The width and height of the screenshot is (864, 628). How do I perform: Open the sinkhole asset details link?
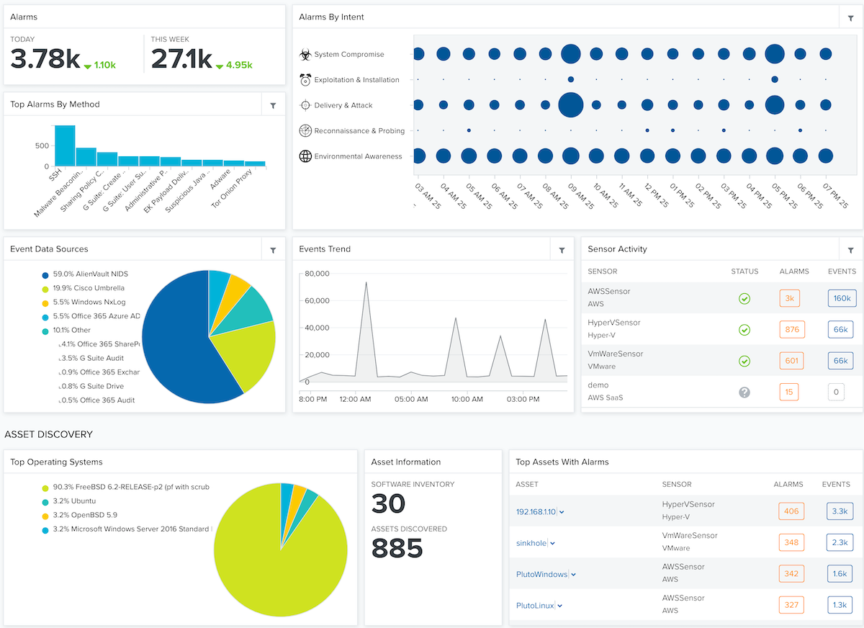click(531, 542)
